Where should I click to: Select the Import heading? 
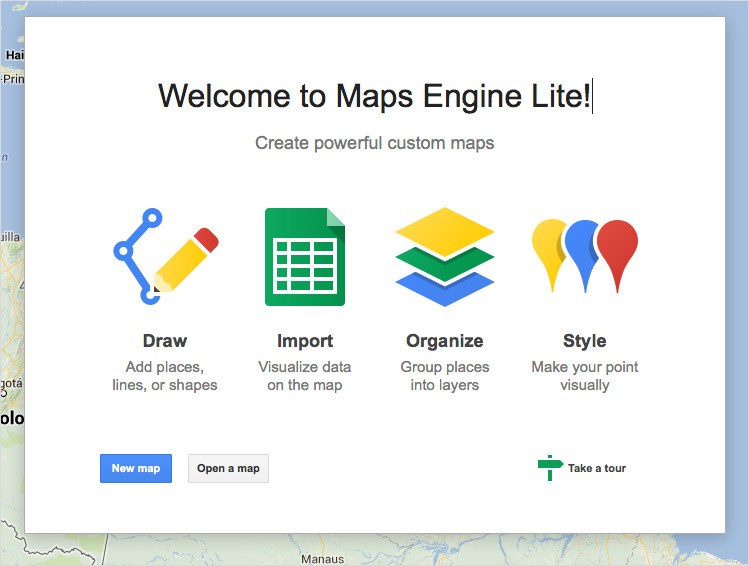pos(304,341)
